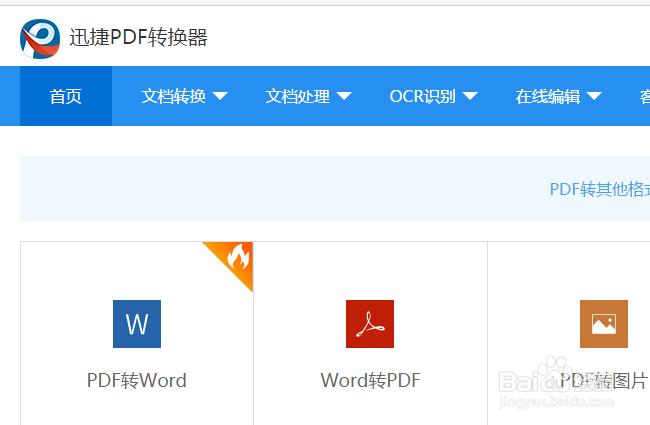Open the 在线编辑 menu
650x425 pixels.
point(548,96)
